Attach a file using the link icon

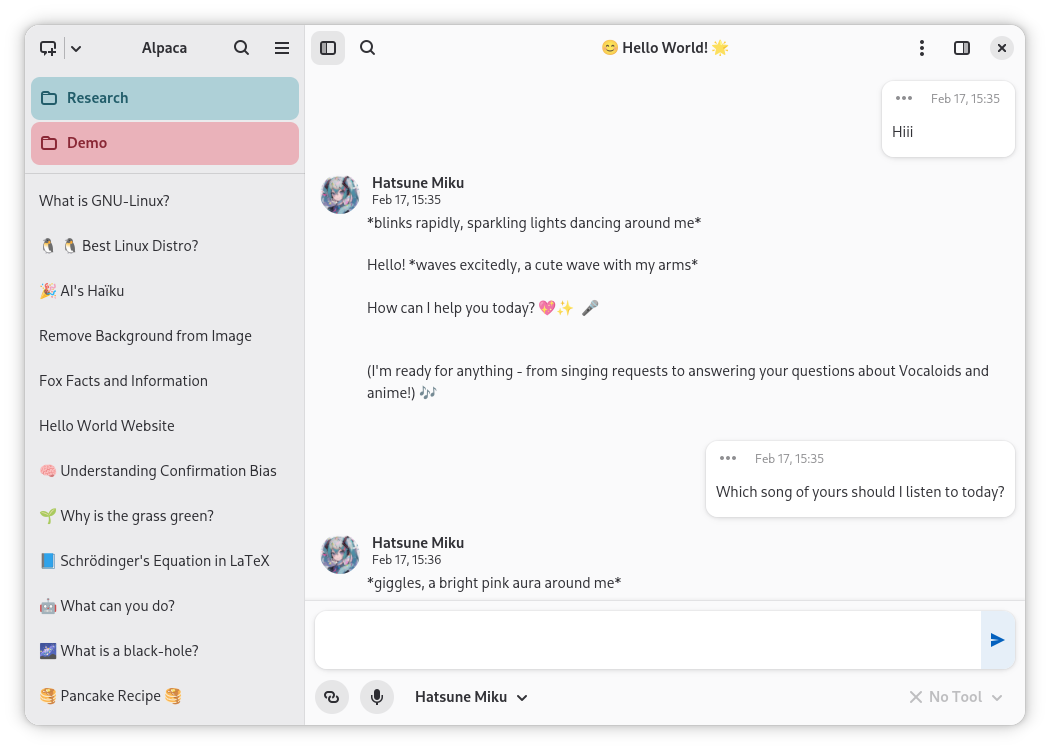(332, 697)
